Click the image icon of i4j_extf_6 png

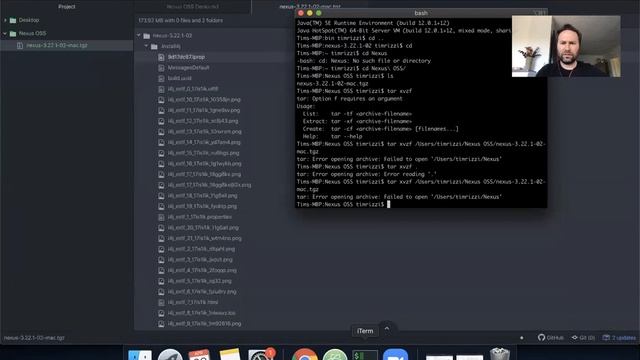click(161, 292)
